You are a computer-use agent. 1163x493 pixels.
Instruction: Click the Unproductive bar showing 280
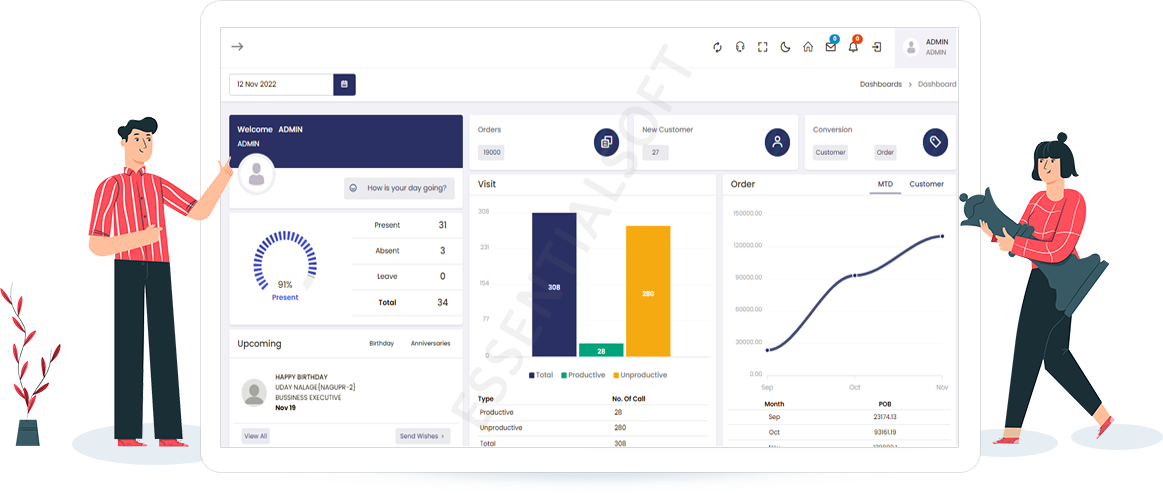648,291
